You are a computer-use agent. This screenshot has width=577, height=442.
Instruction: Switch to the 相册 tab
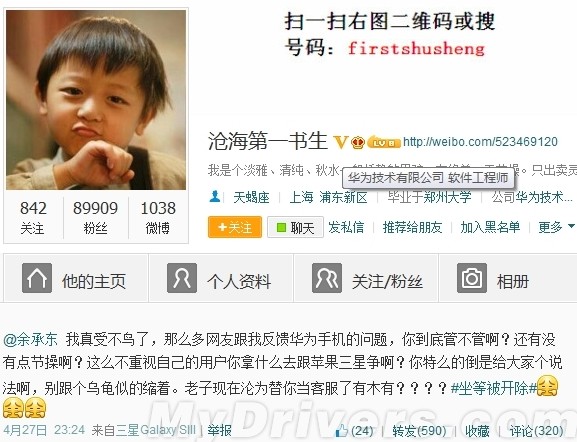coord(508,278)
